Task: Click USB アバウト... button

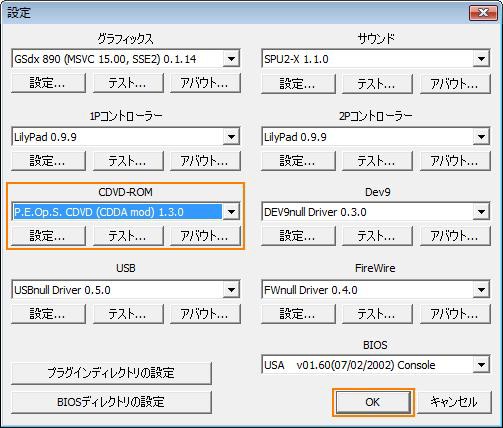Action: (205, 314)
